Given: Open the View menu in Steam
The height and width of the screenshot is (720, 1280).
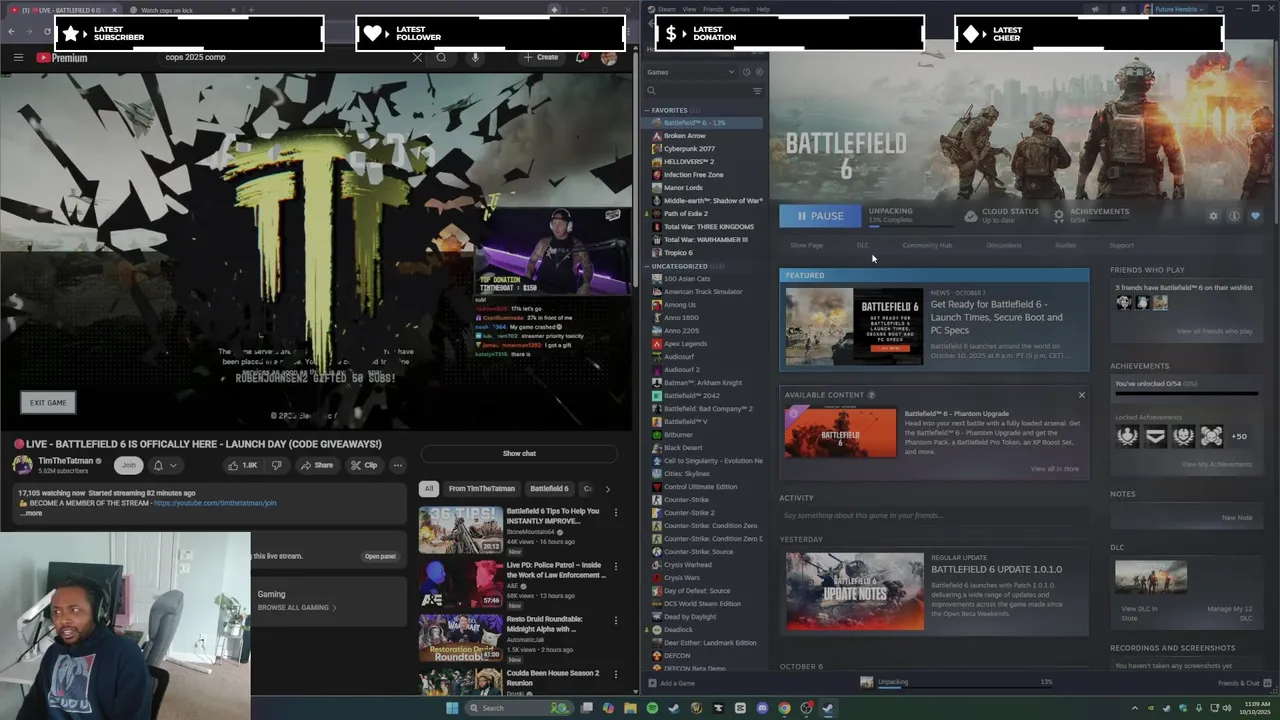Looking at the screenshot, I should [691, 9].
